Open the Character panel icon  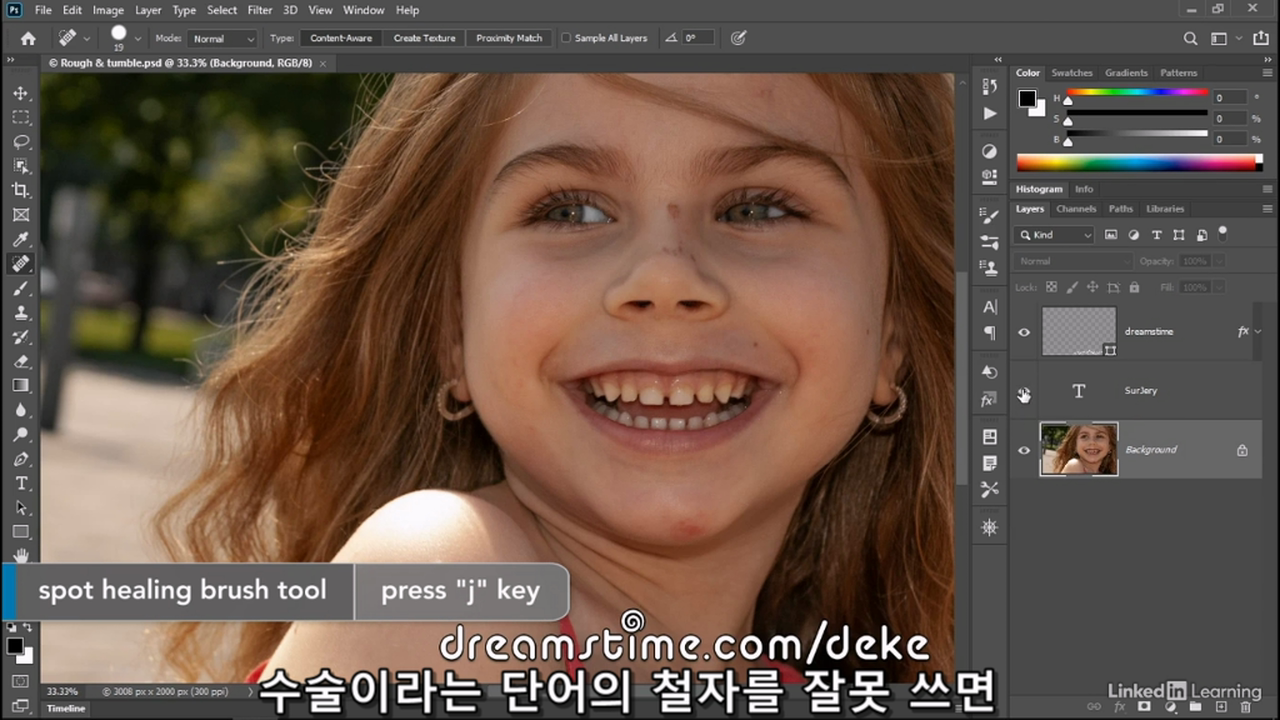point(989,307)
